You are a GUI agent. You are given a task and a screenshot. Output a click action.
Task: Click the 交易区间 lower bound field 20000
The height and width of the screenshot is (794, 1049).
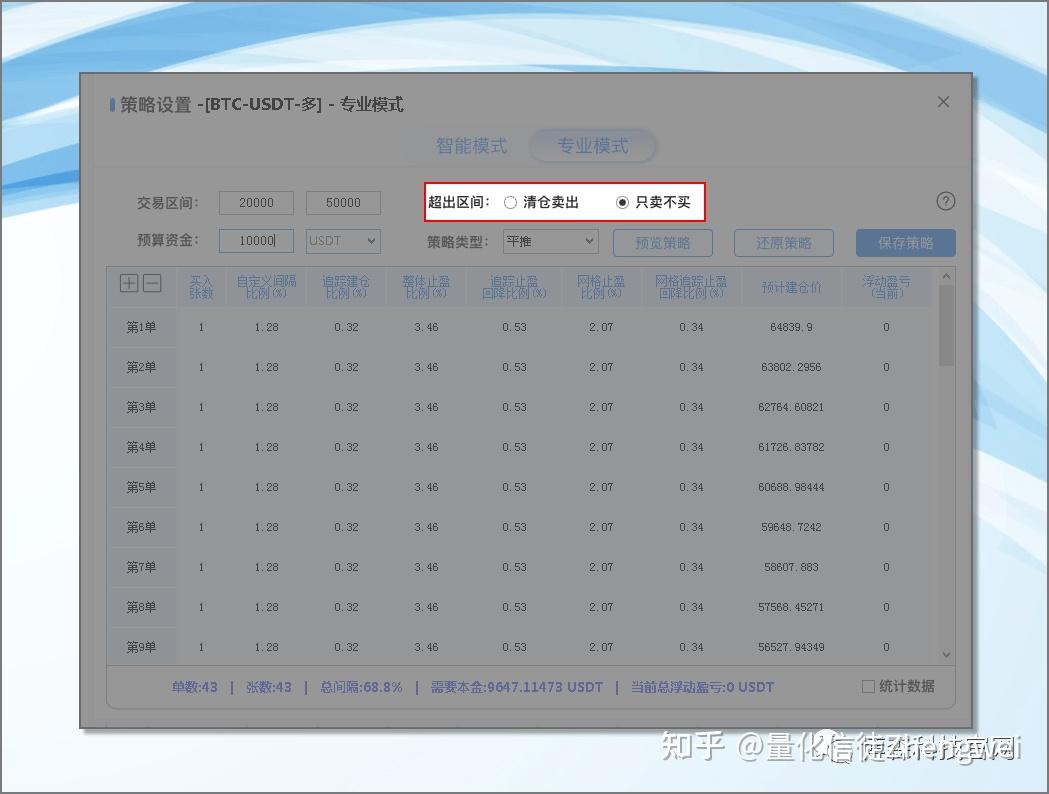tap(256, 203)
